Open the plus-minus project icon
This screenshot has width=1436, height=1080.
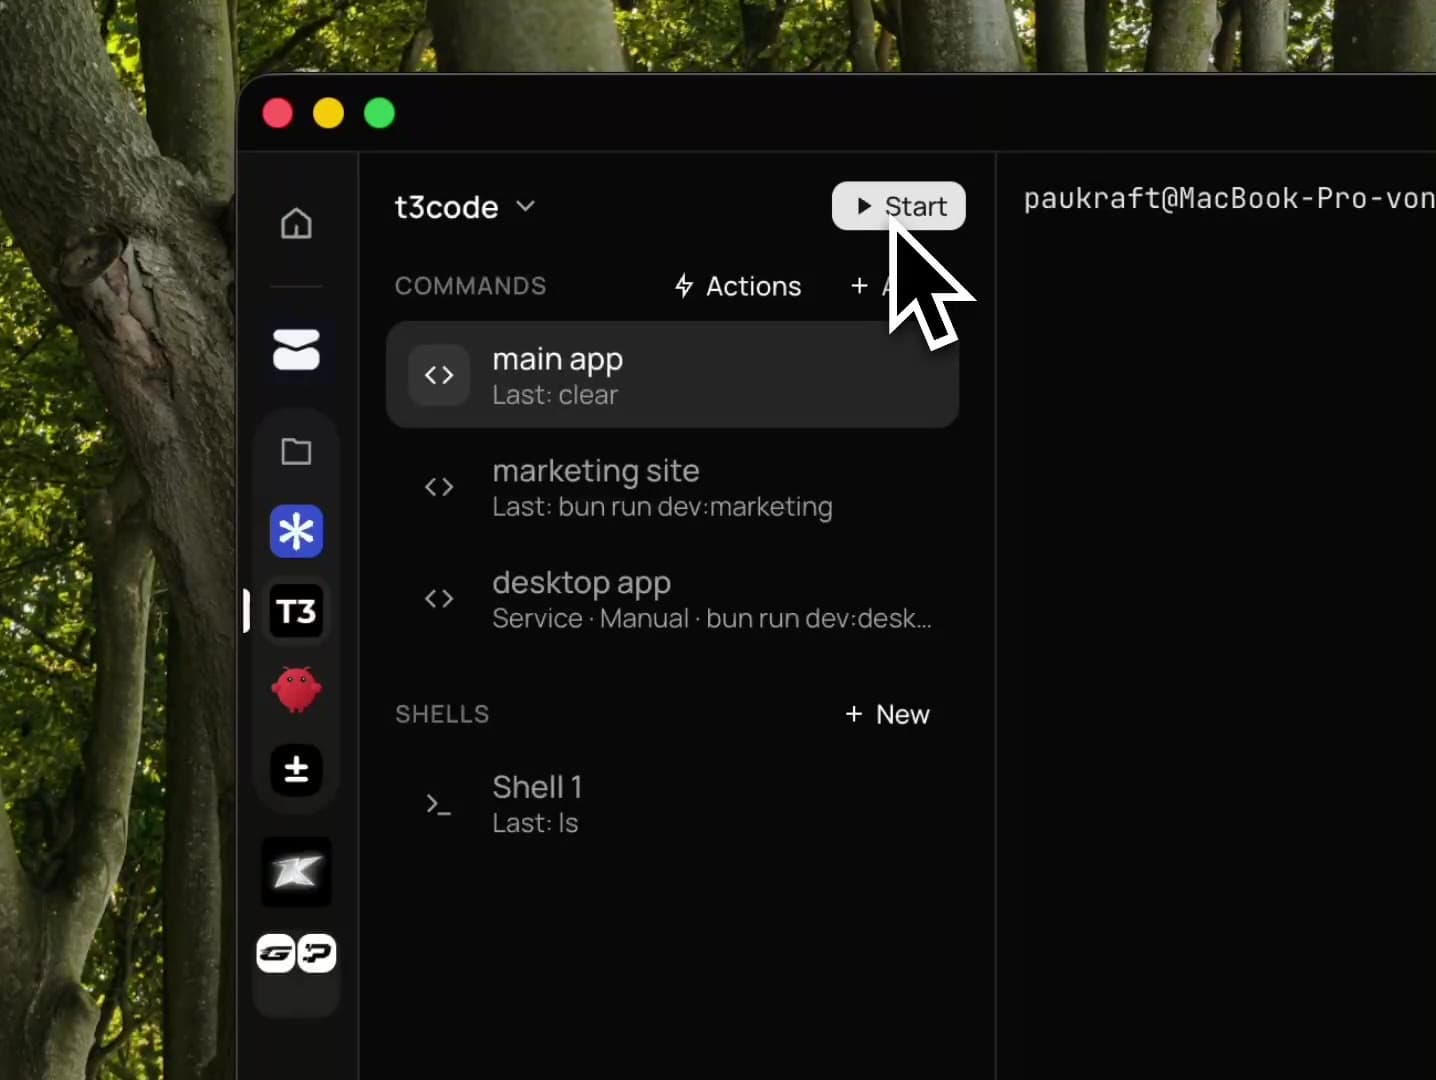point(296,770)
